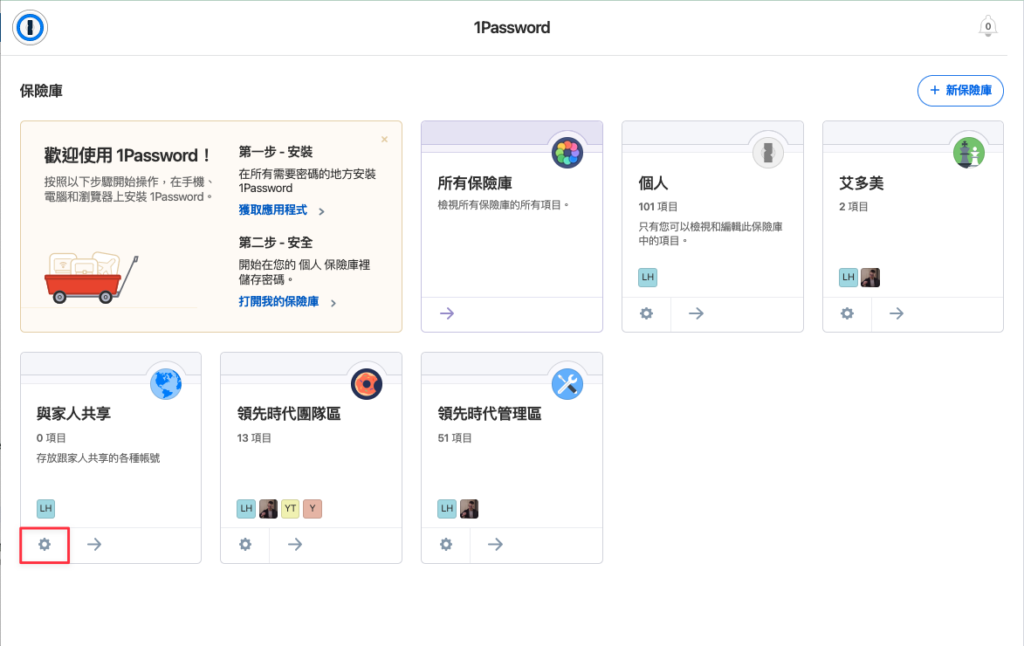Click the LH badge in 領先時代管理區

pos(447,508)
